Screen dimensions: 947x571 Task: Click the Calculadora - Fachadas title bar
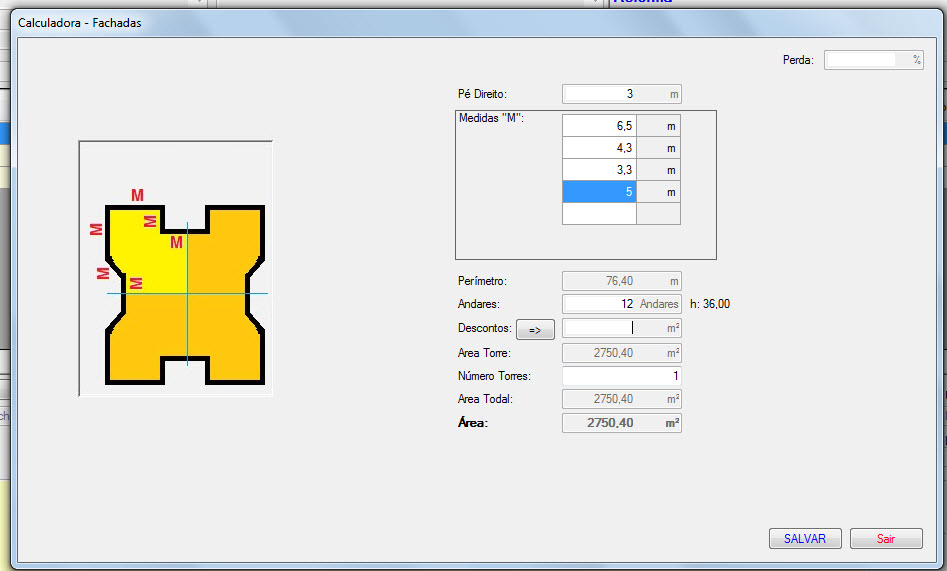point(476,23)
